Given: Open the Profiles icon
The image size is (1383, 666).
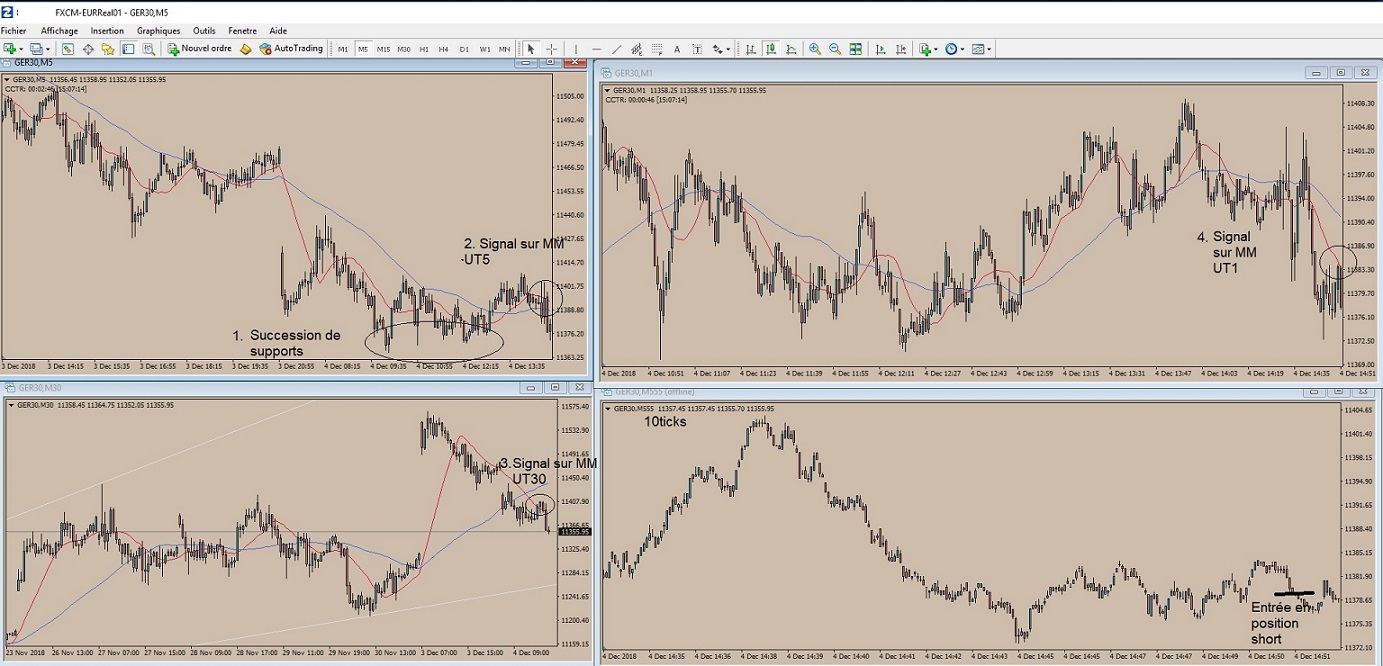Looking at the screenshot, I should 37,49.
